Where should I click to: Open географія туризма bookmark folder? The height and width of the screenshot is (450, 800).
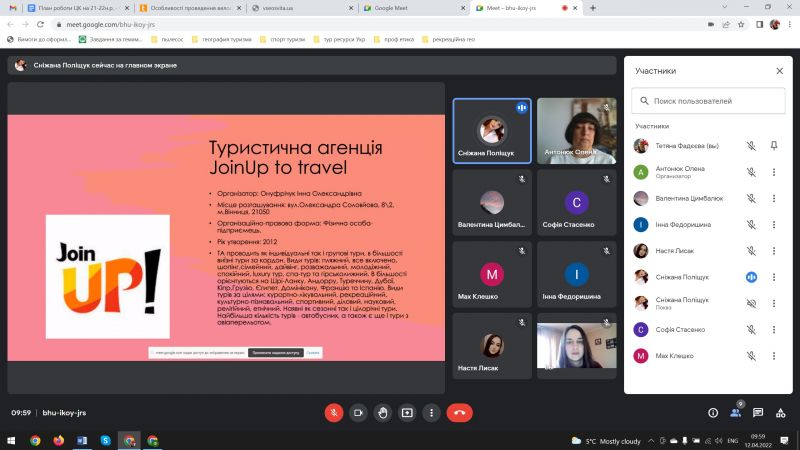tap(221, 39)
